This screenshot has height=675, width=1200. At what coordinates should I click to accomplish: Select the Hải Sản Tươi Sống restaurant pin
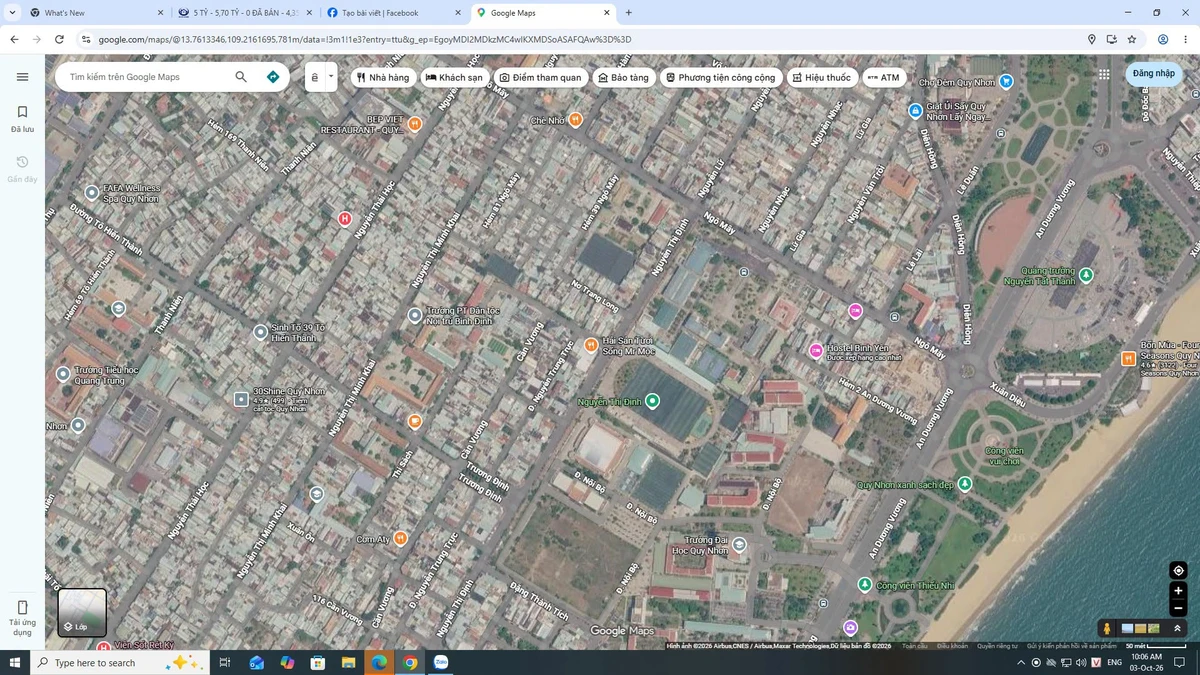pos(591,345)
